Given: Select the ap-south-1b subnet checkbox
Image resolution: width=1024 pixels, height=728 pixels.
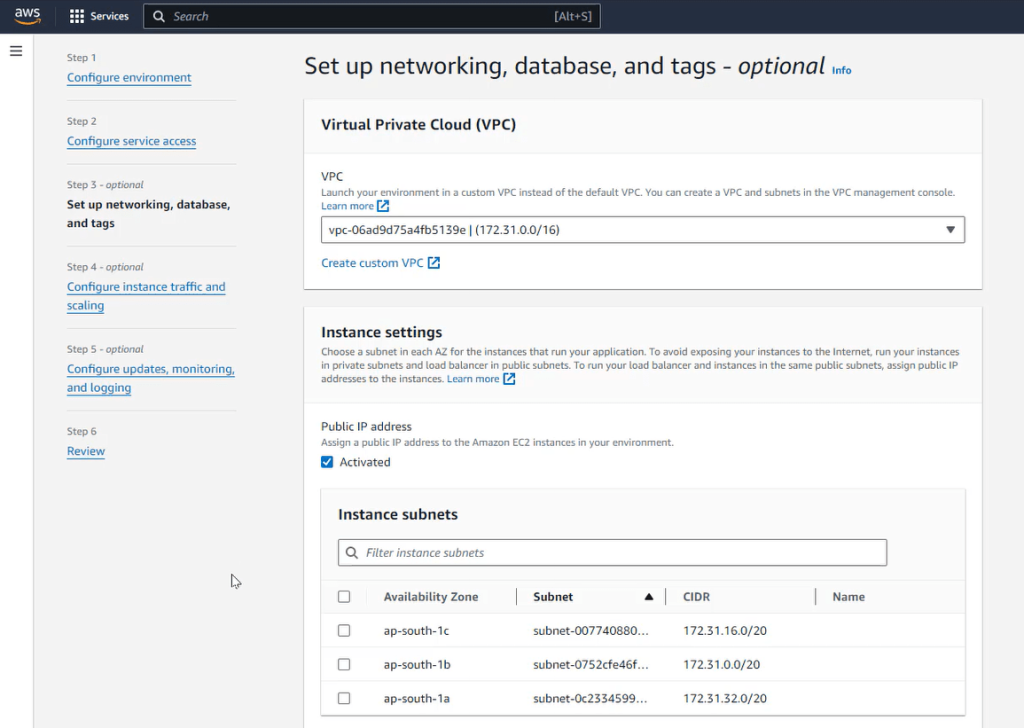Looking at the screenshot, I should [x=344, y=665].
